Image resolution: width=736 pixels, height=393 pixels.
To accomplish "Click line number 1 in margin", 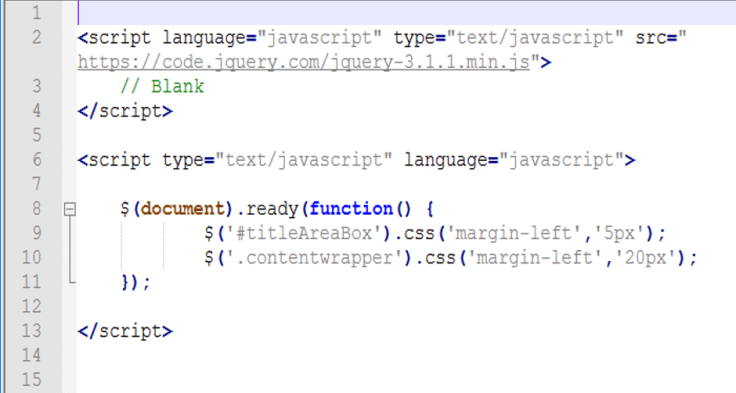I will pyautogui.click(x=37, y=13).
